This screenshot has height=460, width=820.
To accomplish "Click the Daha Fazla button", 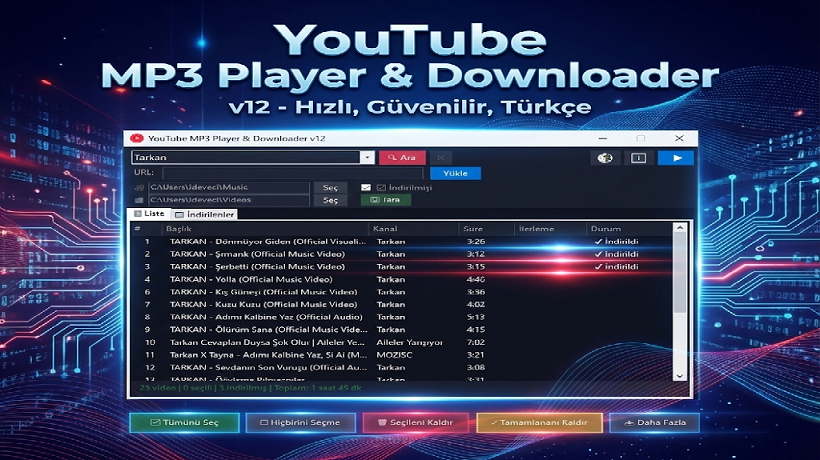I will coord(654,422).
